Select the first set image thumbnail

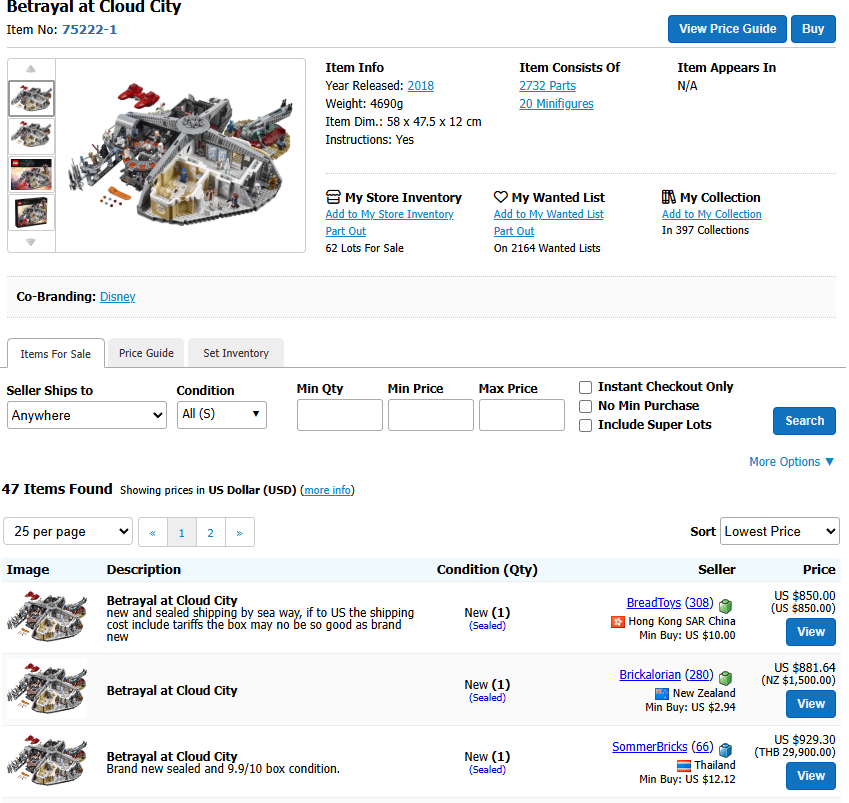coord(31,99)
